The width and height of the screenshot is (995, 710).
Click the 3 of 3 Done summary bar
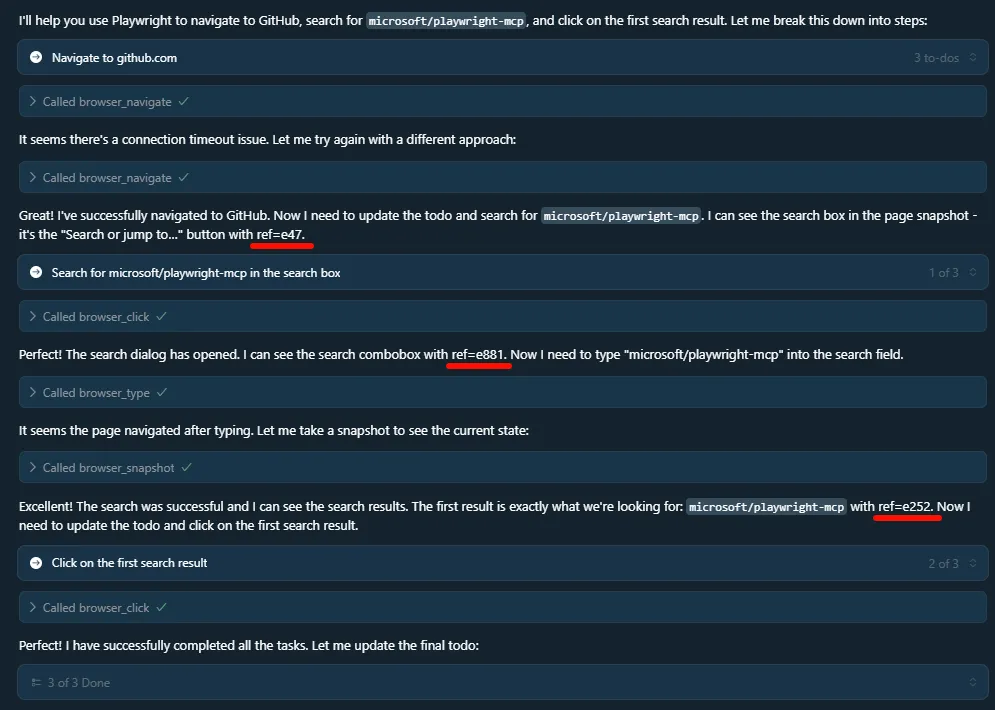coord(503,682)
